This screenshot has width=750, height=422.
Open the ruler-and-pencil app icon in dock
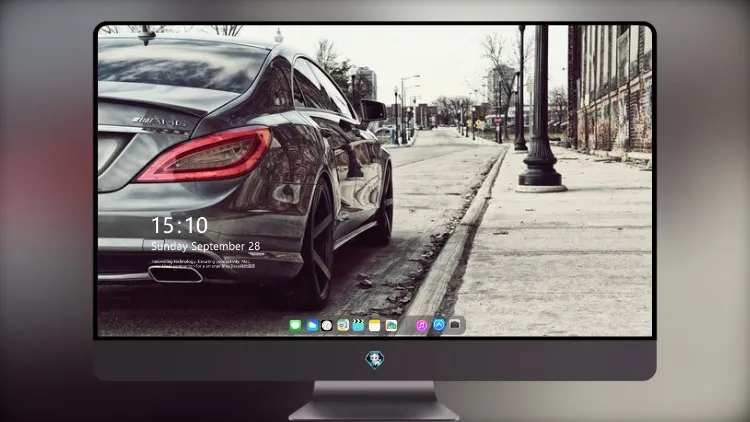point(342,325)
